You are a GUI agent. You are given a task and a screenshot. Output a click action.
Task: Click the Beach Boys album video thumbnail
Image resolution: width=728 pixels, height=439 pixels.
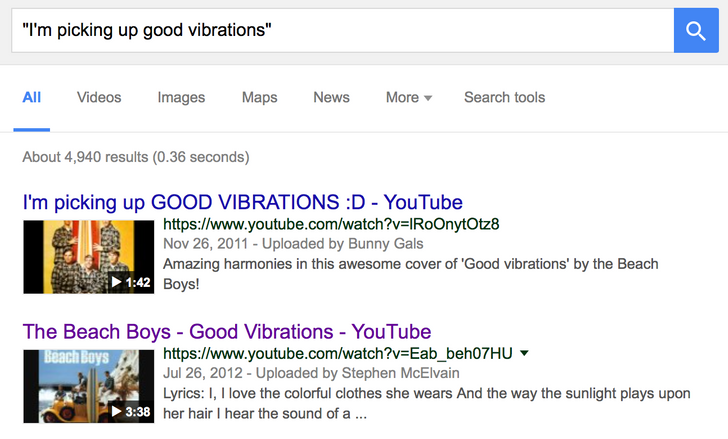coord(88,384)
